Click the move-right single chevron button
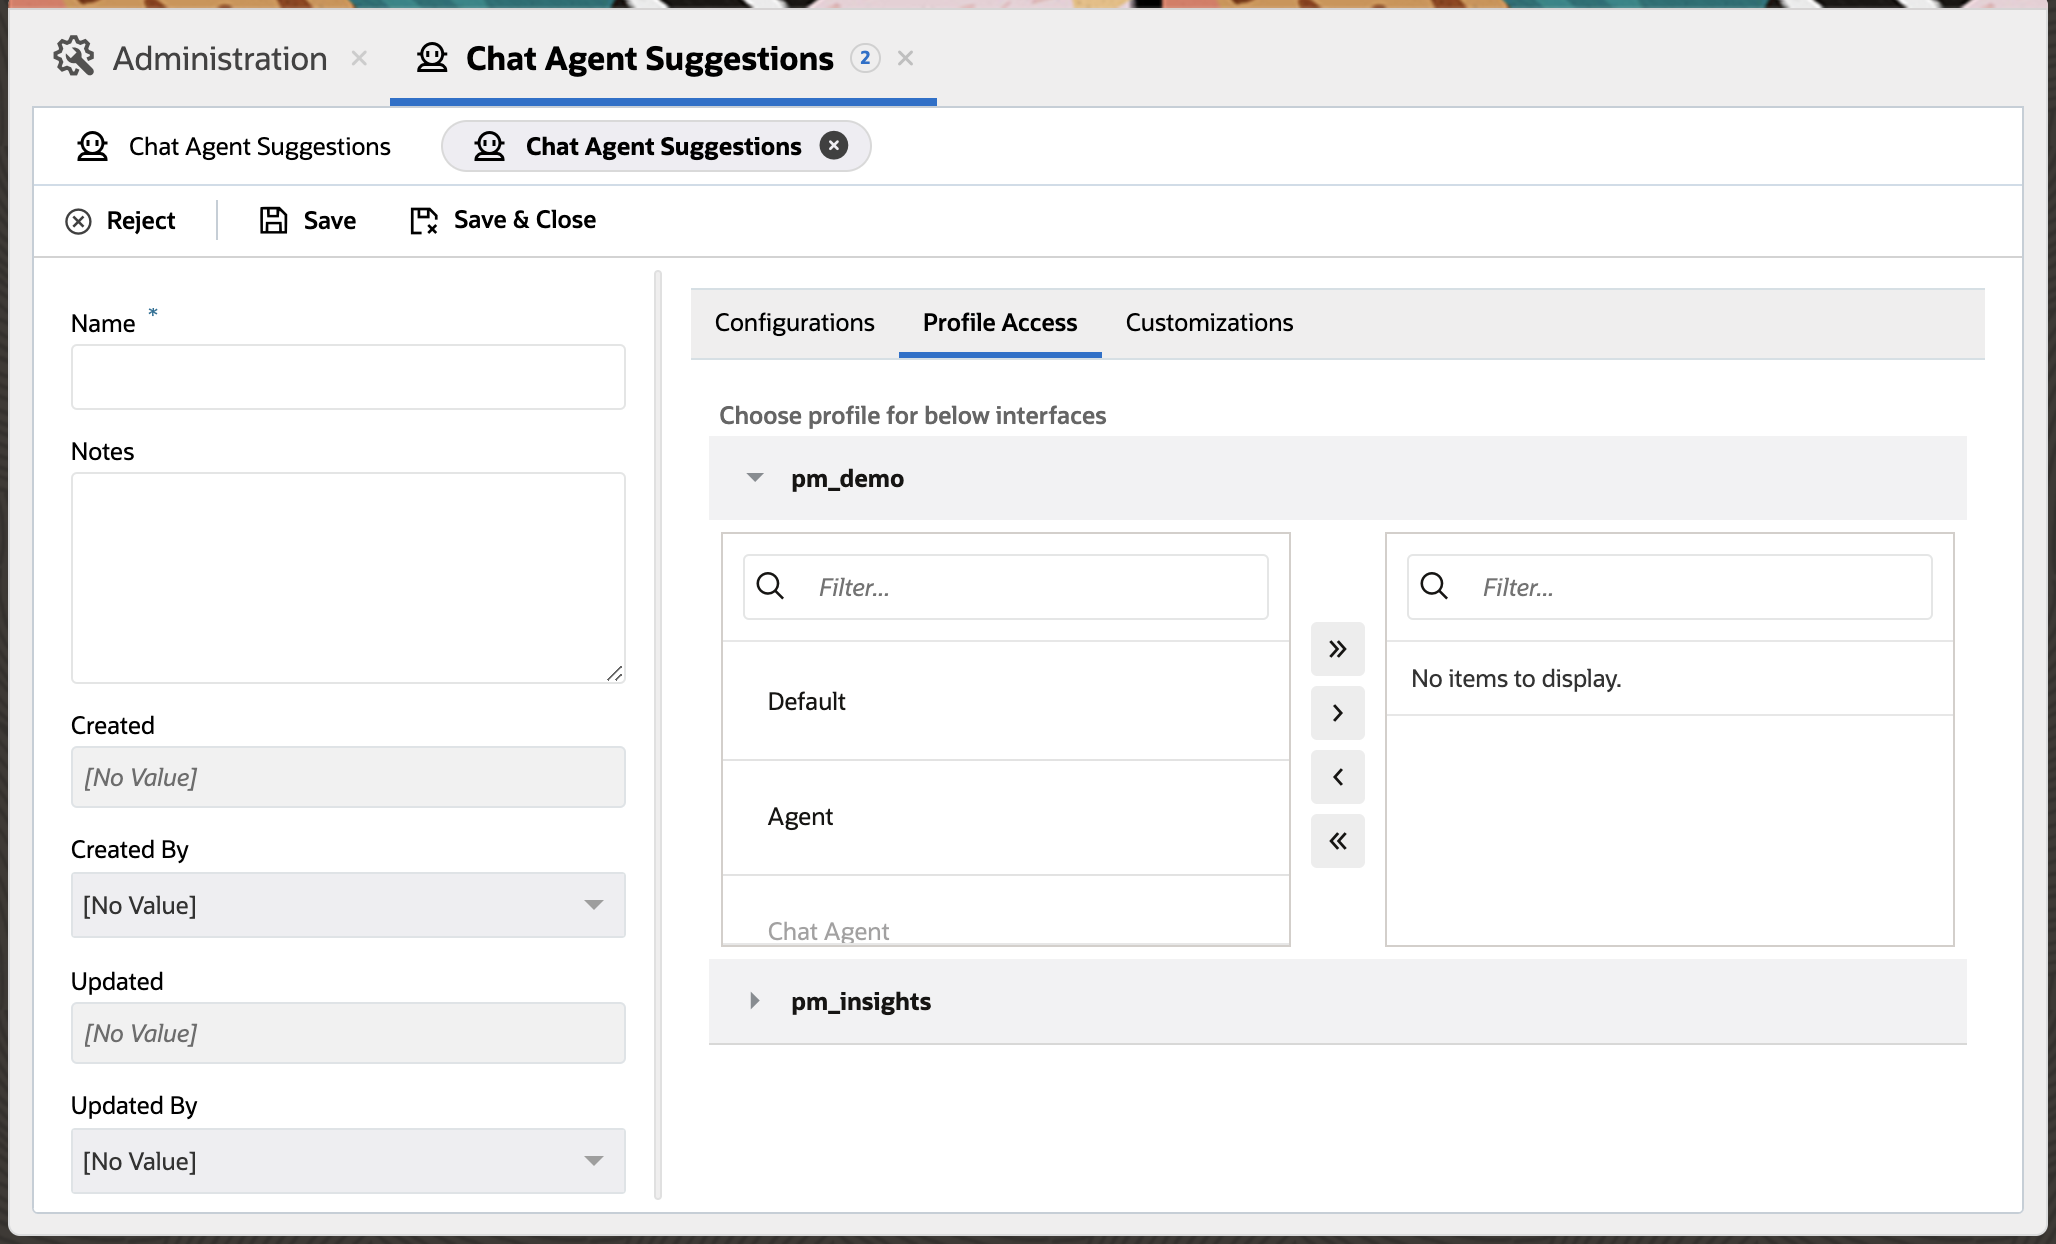This screenshot has height=1244, width=2056. [x=1338, y=713]
